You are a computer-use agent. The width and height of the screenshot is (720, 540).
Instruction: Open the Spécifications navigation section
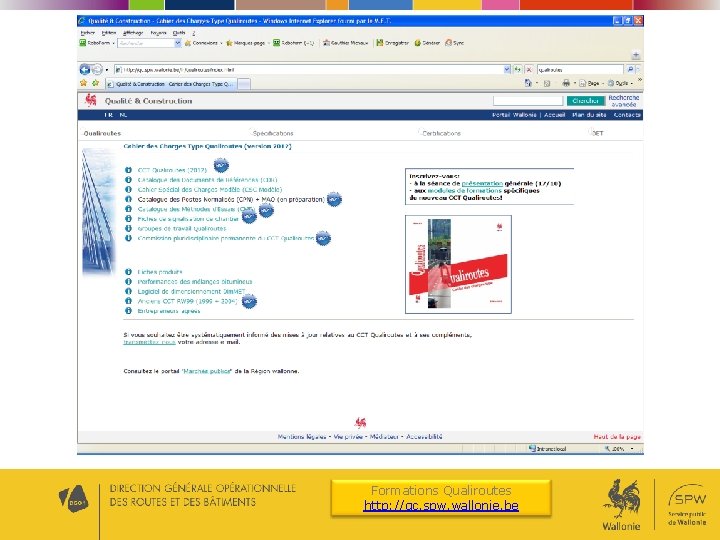[x=273, y=133]
